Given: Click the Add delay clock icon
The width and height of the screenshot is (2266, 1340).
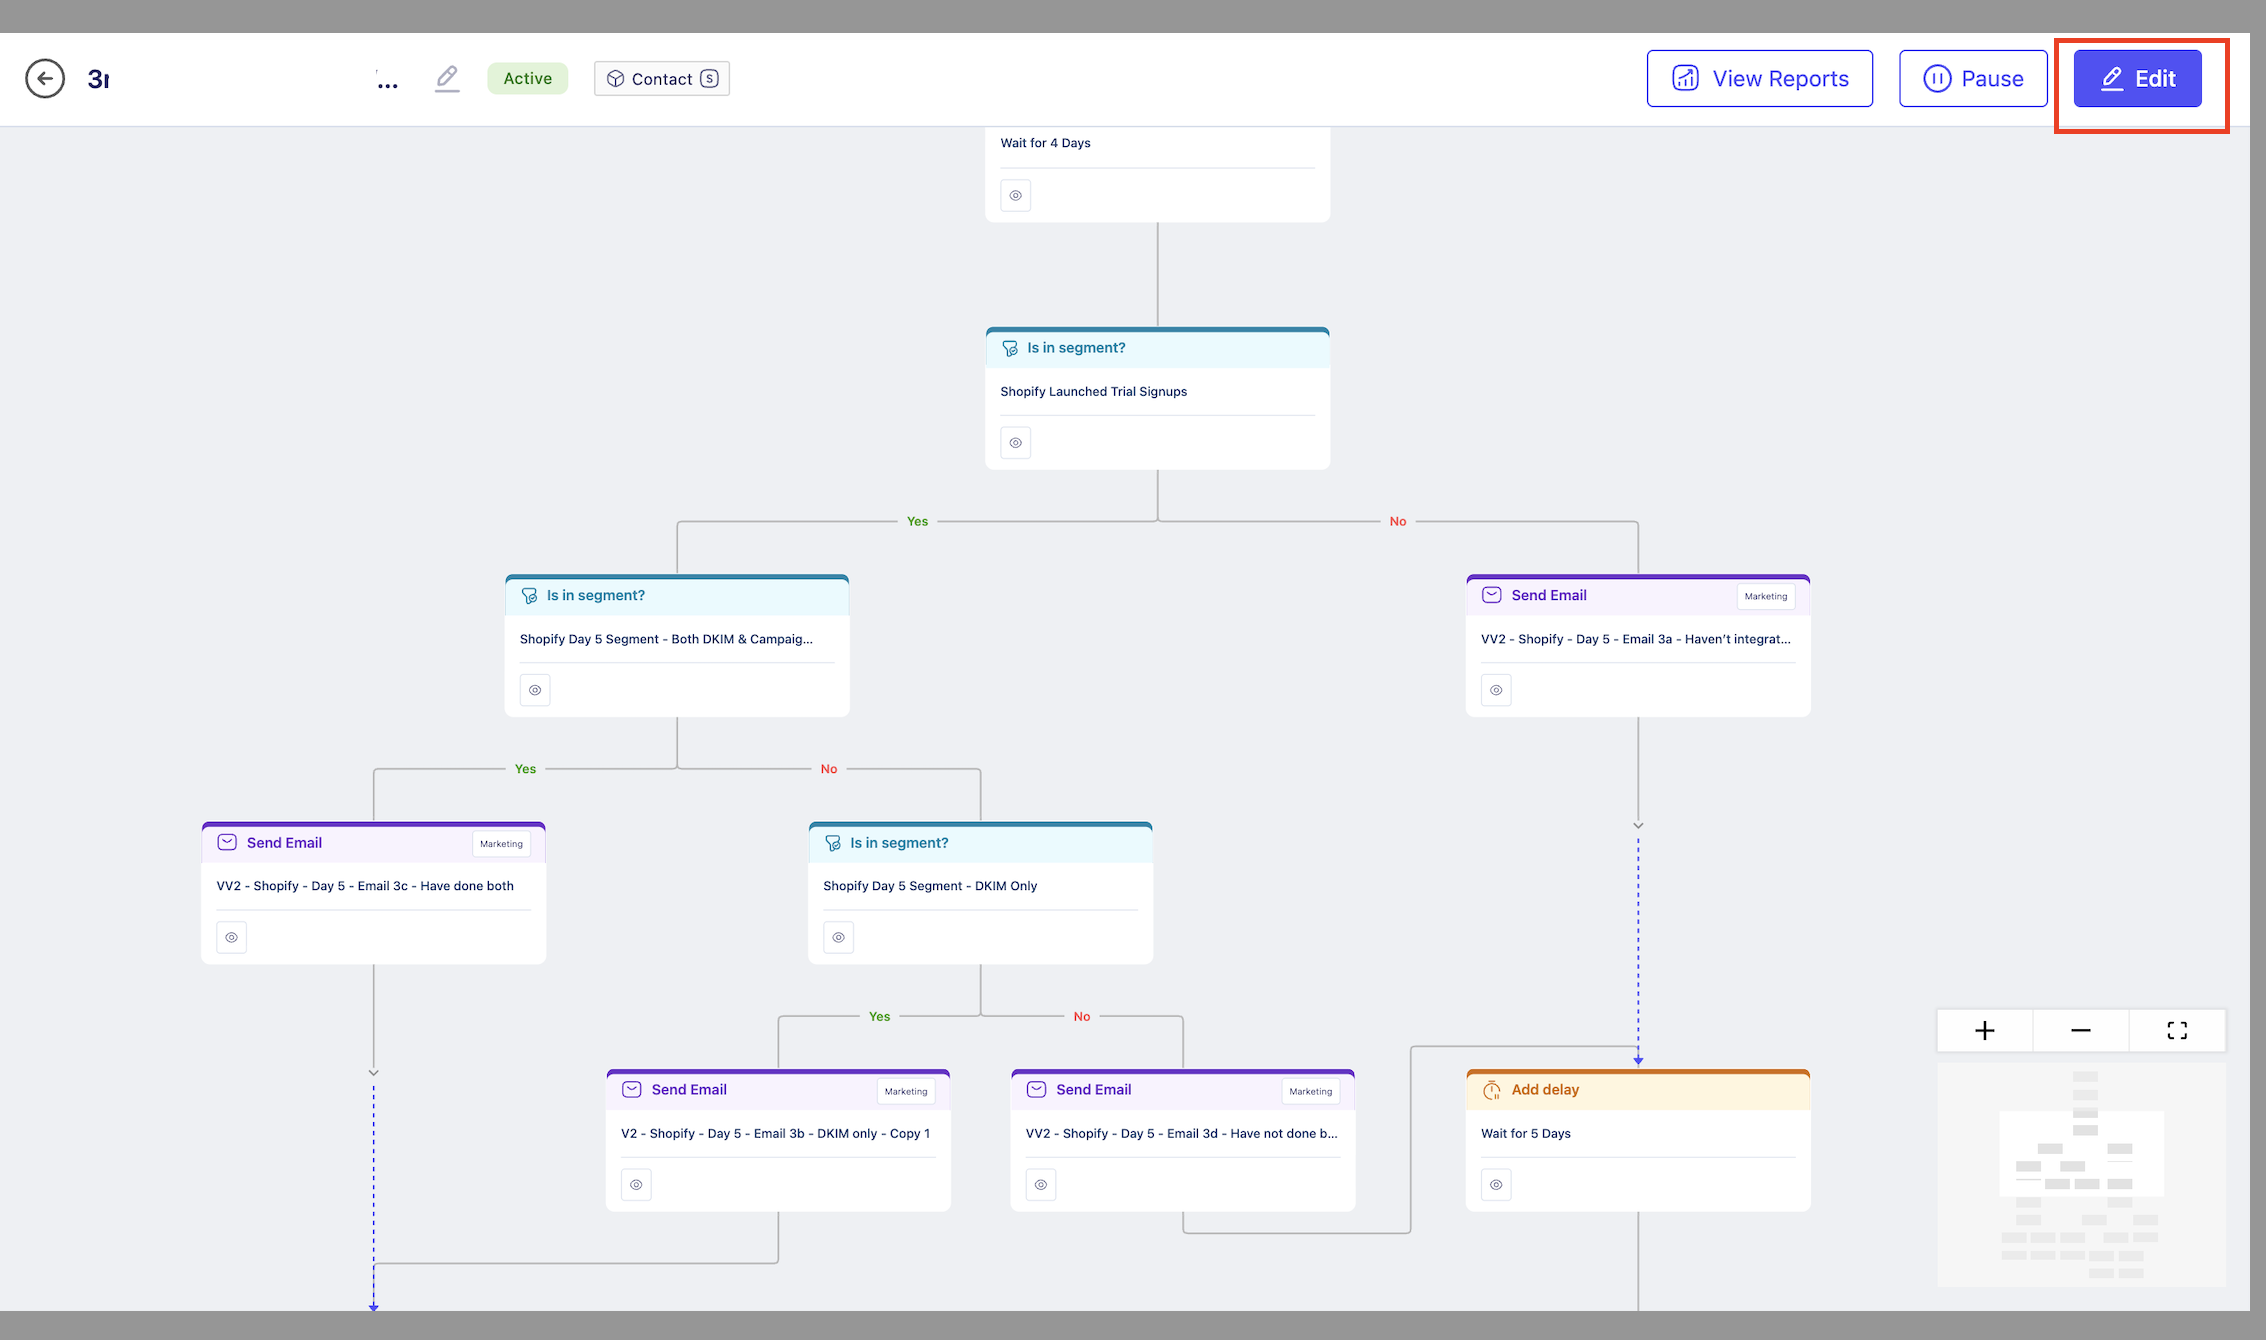Looking at the screenshot, I should pos(1491,1090).
